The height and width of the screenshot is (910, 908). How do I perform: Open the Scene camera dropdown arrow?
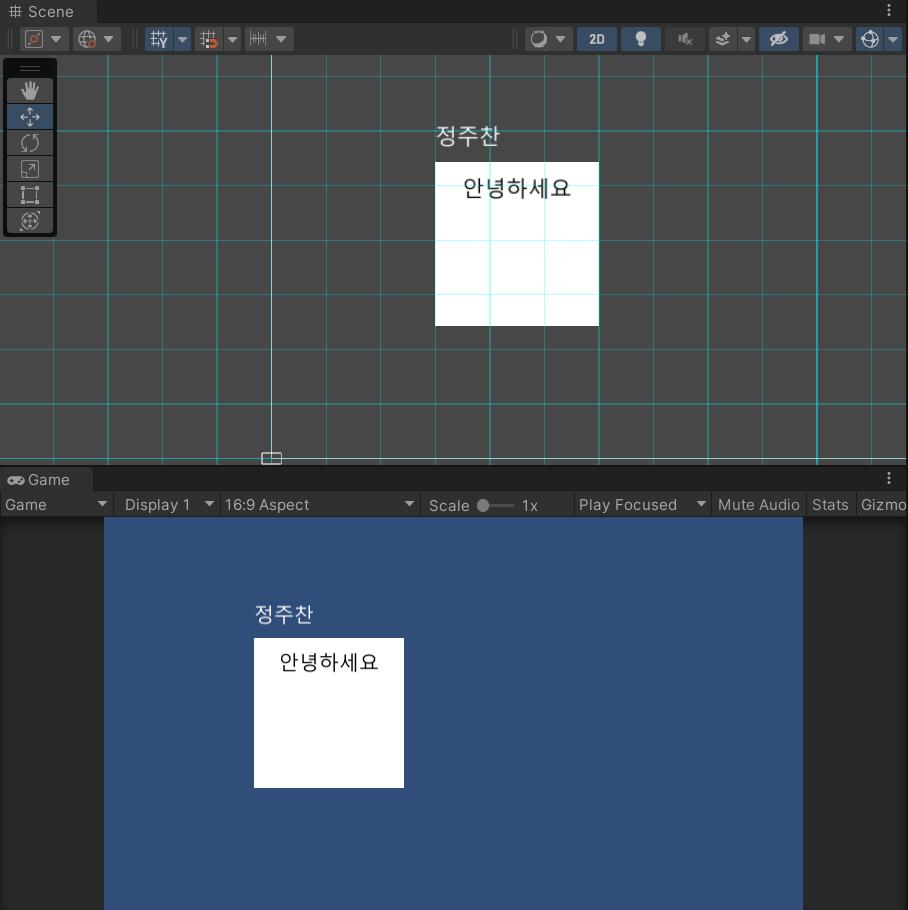coord(840,39)
